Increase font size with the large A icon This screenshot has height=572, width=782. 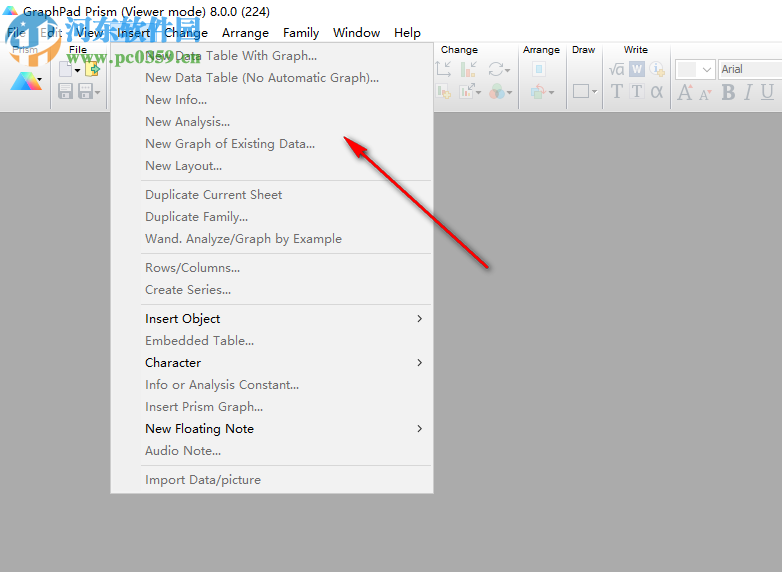point(685,92)
